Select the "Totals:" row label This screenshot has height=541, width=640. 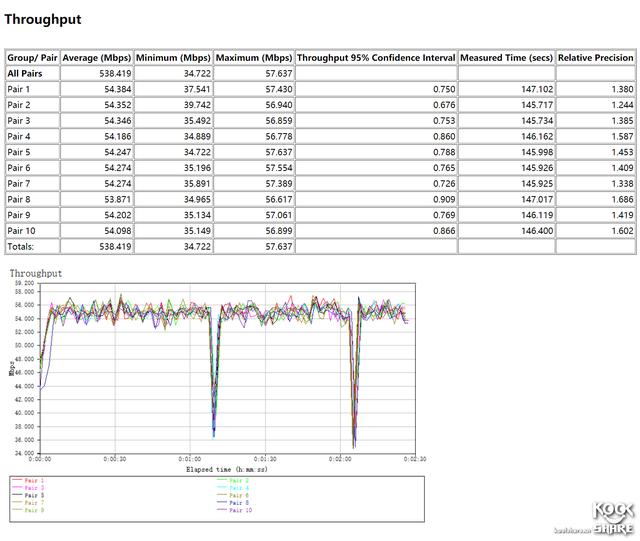pyautogui.click(x=20, y=246)
